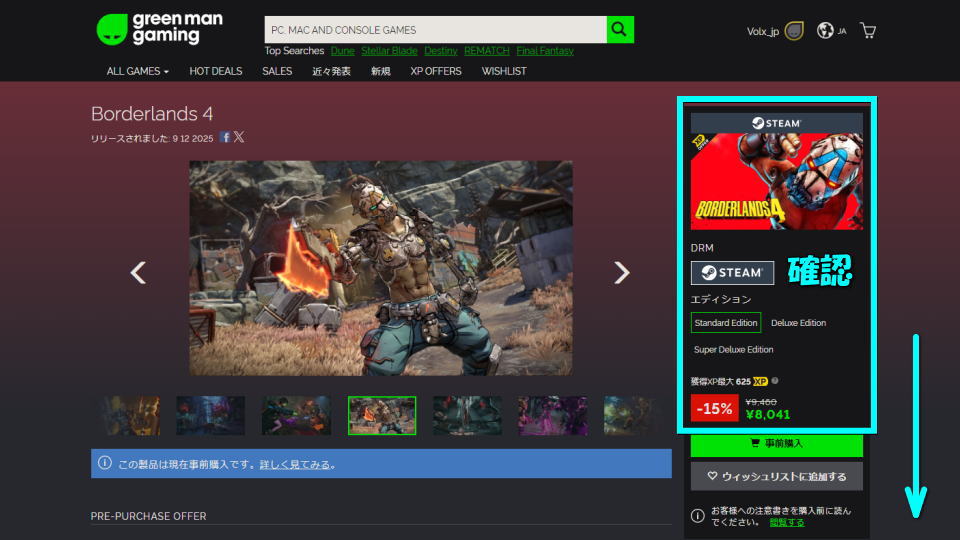This screenshot has width=960, height=540.
Task: Open the ALL GAMES dropdown menu
Action: (138, 71)
